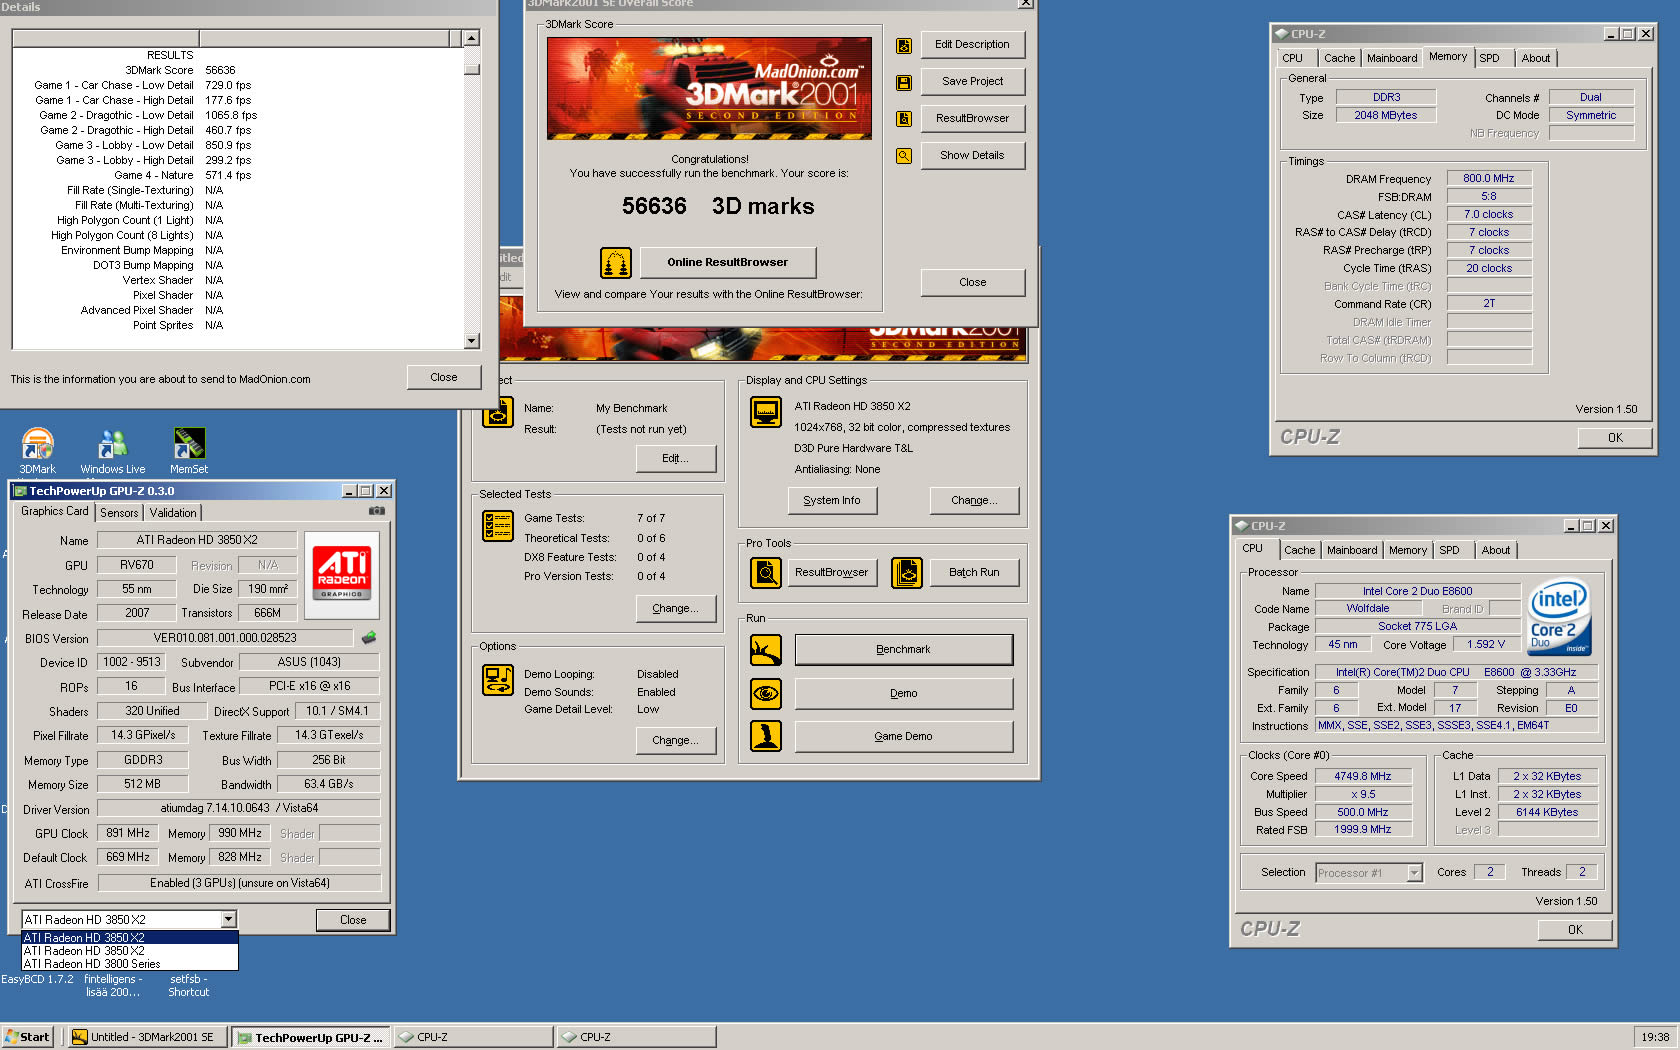Click the Show Details magnifier icon
Image resolution: width=1680 pixels, height=1050 pixels.
tap(904, 156)
